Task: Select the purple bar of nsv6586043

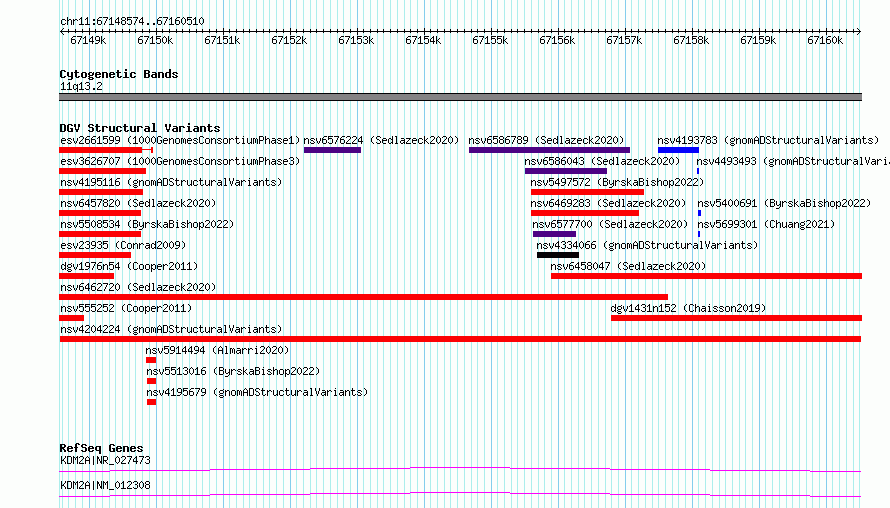Action: [566, 171]
